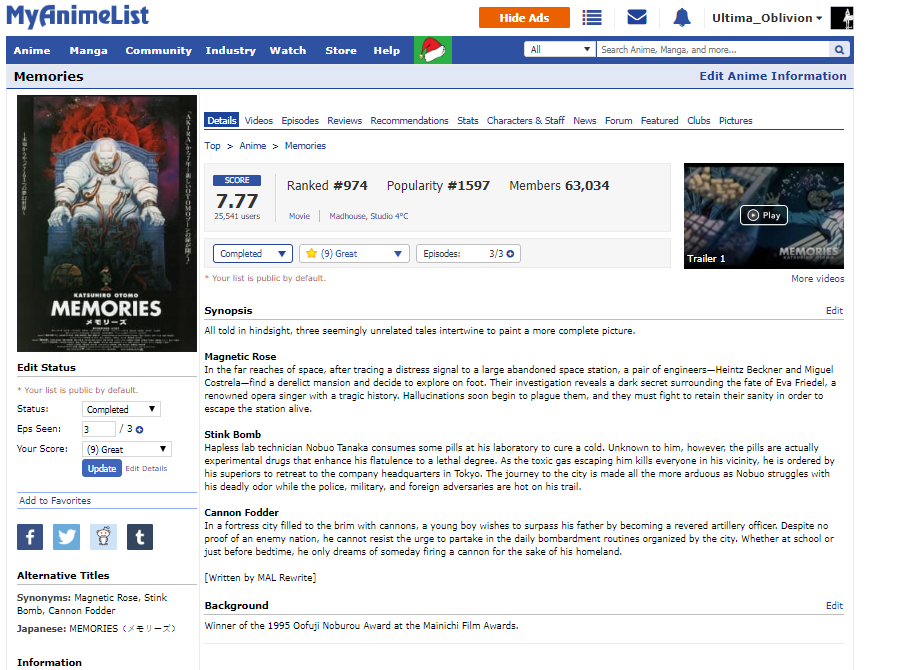Screen dimensions: 897x670
Task: Click the More videos link
Action: (817, 279)
